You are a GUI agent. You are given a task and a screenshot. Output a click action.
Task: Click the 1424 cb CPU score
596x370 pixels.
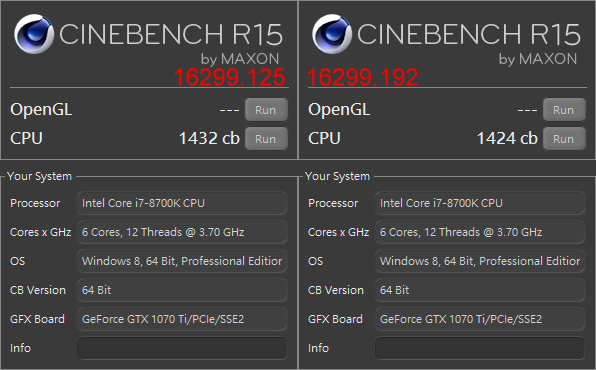pos(507,138)
